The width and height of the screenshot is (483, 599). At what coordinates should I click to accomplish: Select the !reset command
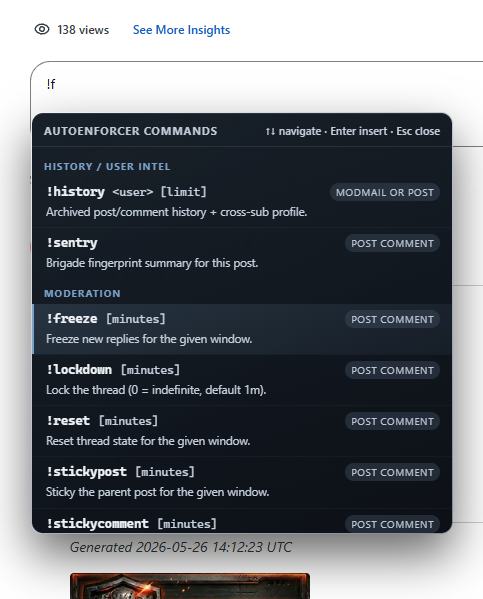[x=242, y=431]
